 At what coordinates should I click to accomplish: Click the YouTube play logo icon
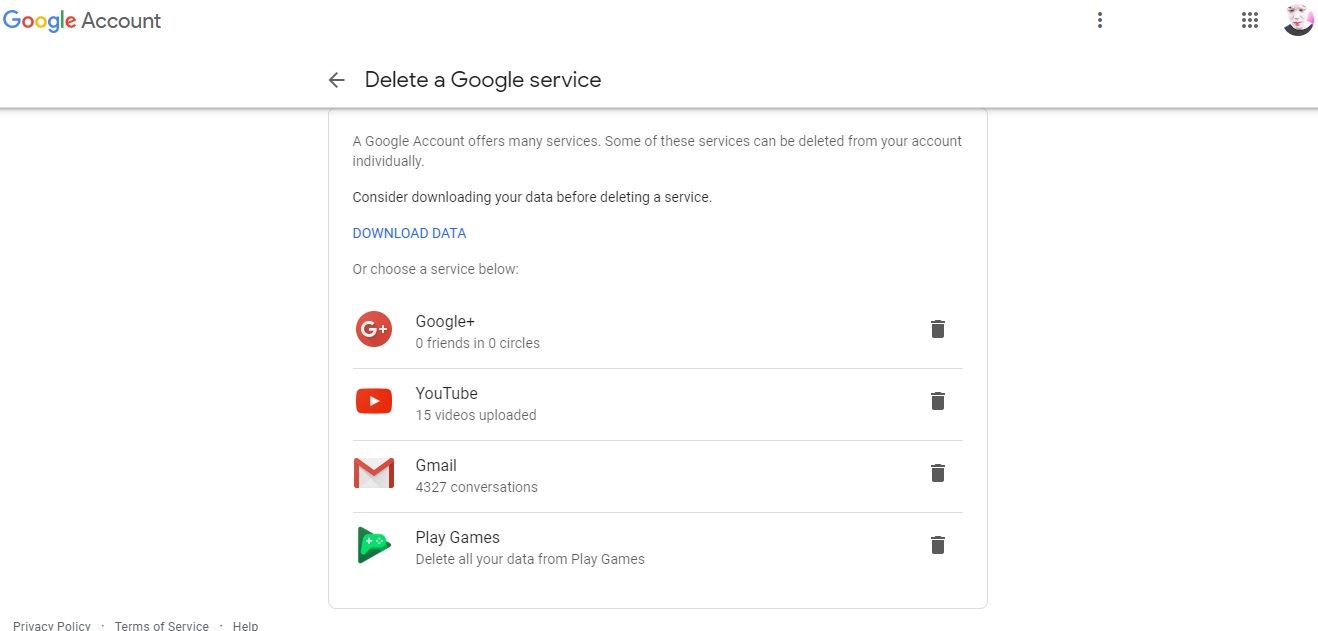[374, 401]
